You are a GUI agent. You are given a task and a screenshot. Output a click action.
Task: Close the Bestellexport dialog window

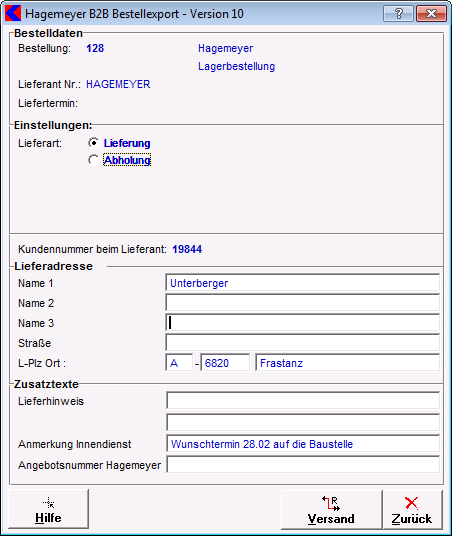click(x=431, y=14)
